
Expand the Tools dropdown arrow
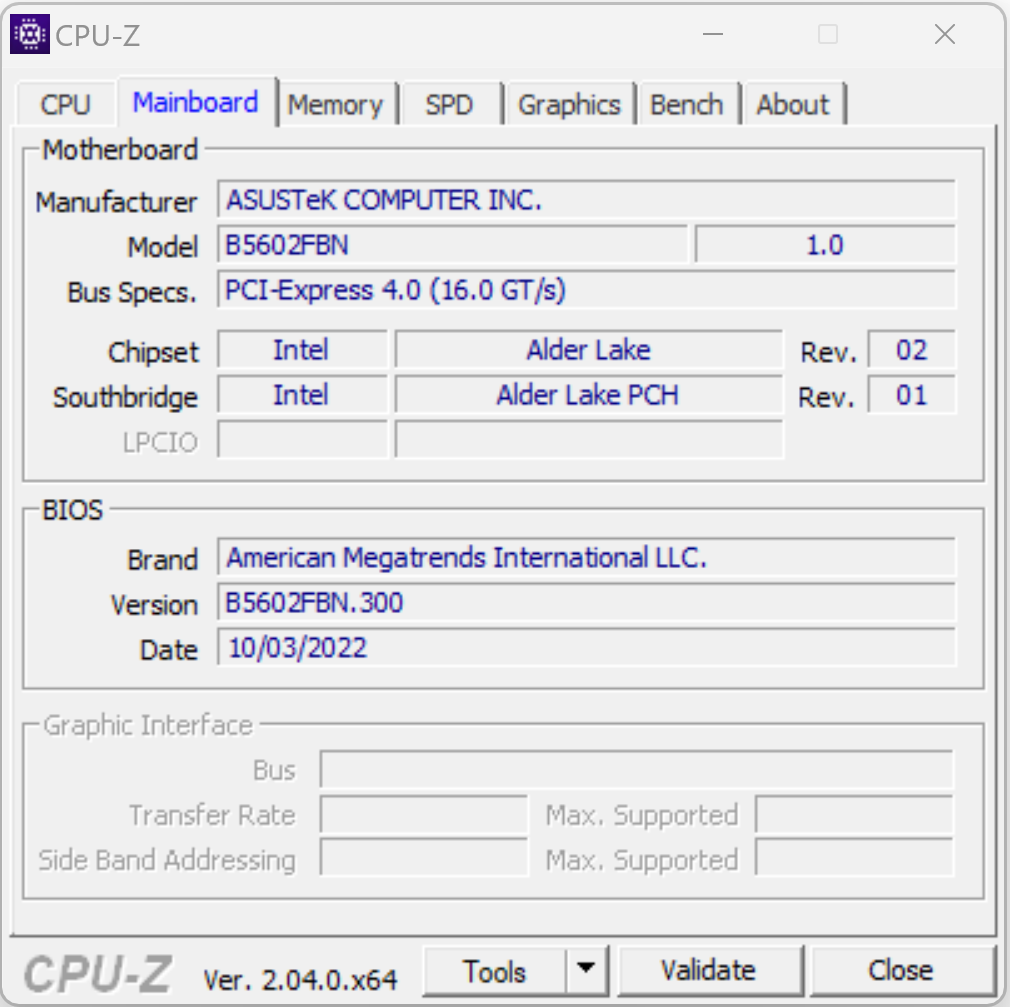coord(586,970)
